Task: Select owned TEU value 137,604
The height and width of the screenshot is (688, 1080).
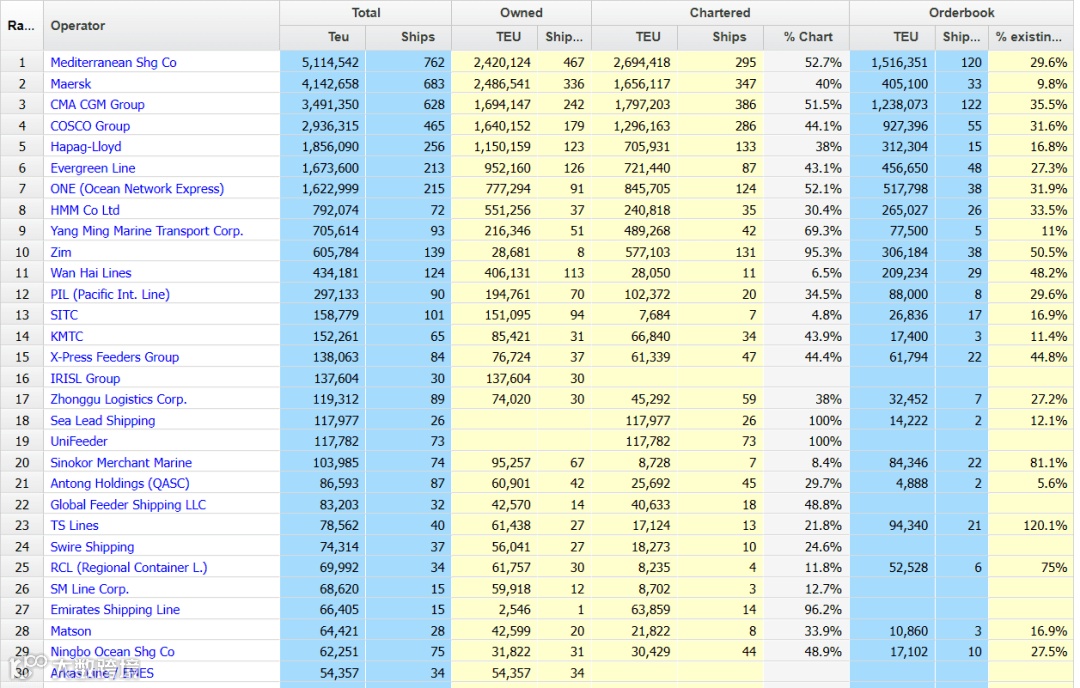Action: coord(508,378)
